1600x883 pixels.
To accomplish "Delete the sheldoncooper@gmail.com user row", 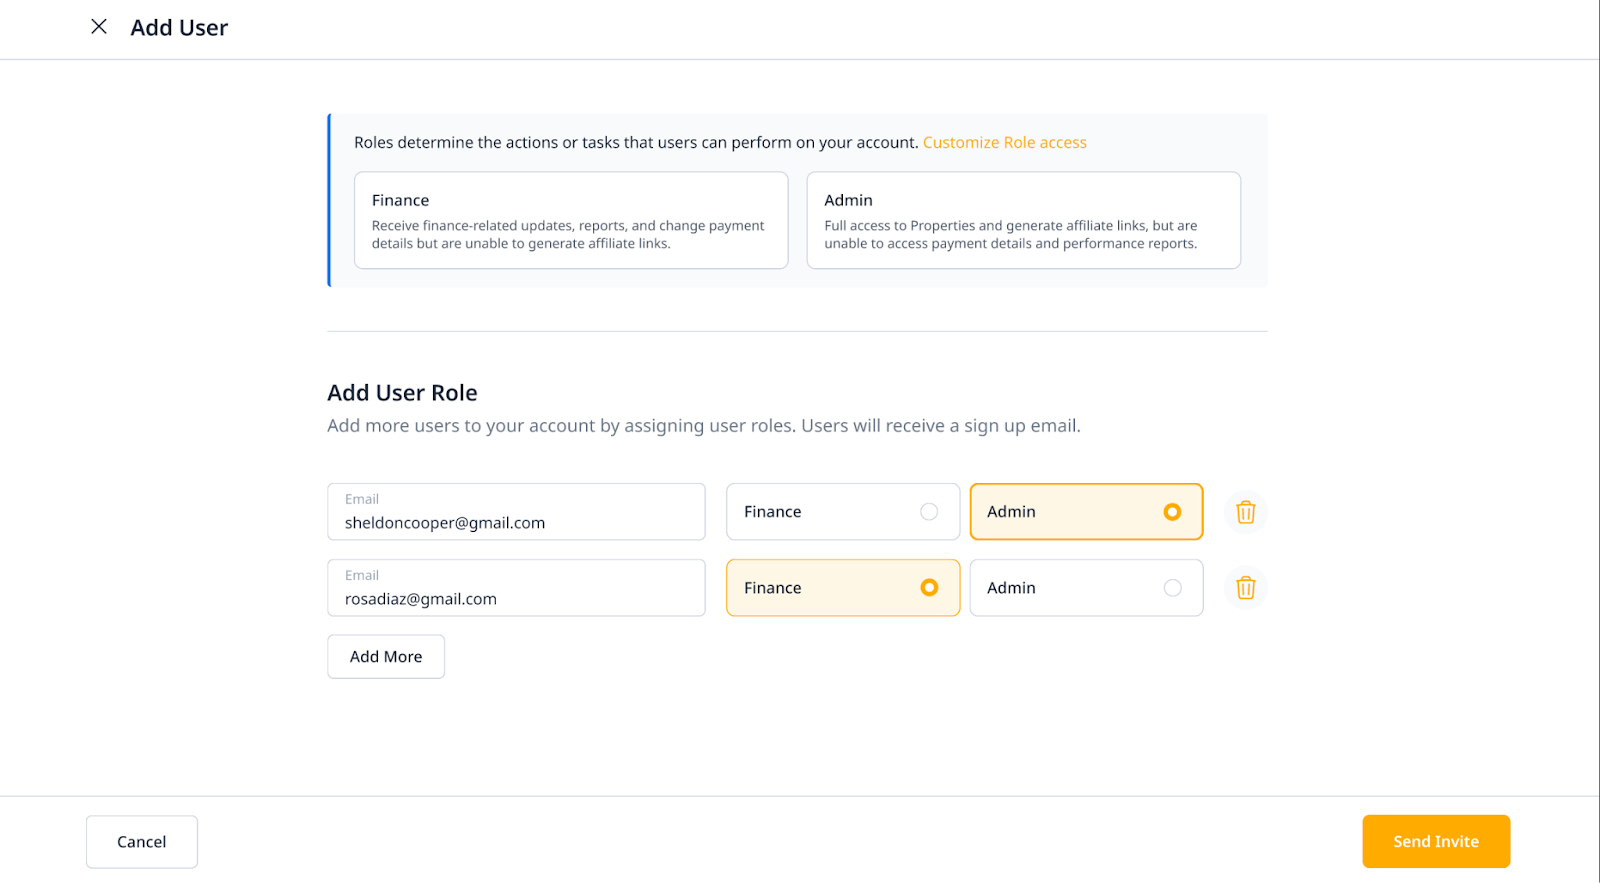I will 1245,512.
